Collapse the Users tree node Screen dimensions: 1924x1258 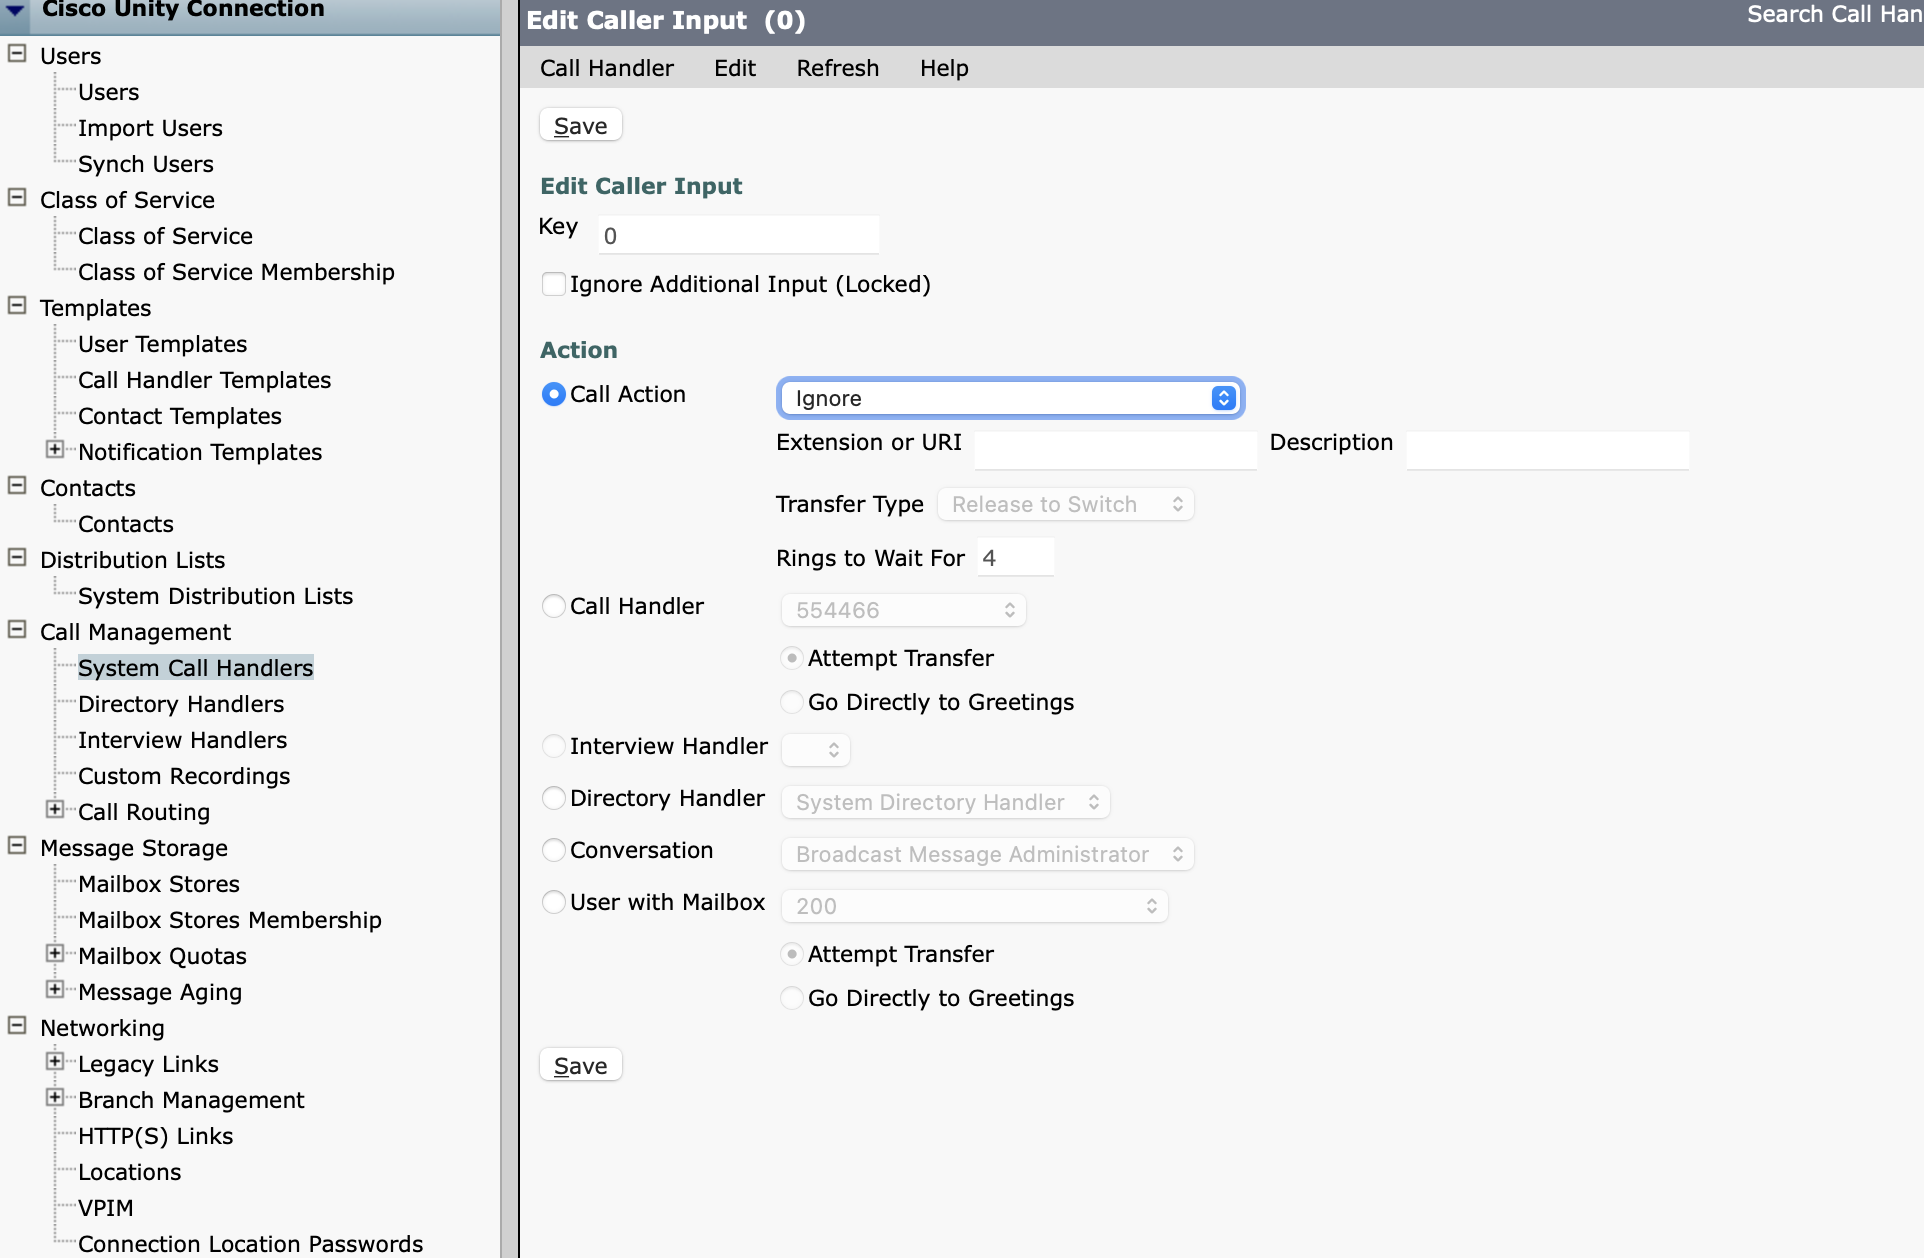(x=17, y=54)
